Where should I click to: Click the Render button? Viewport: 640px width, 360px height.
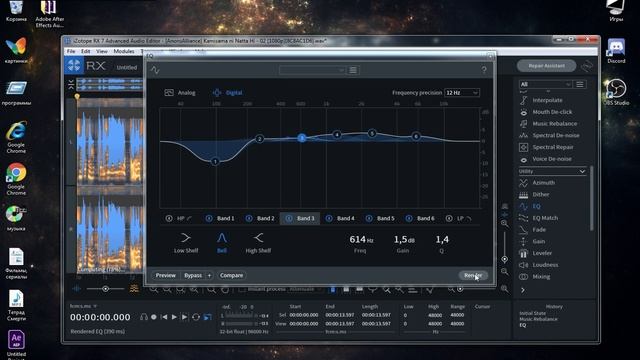point(473,276)
